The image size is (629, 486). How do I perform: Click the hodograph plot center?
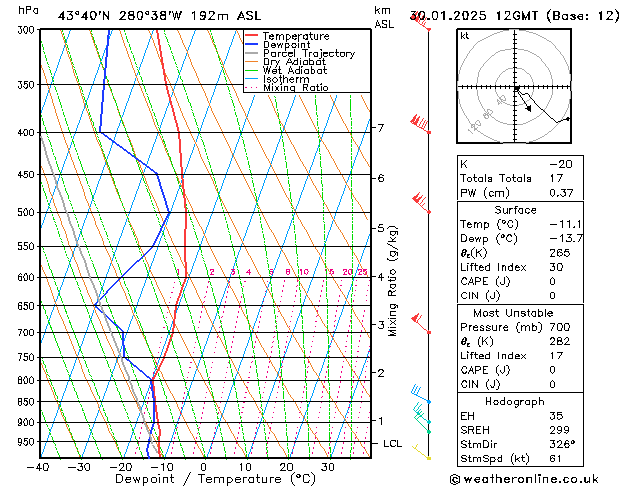pyautogui.click(x=515, y=87)
